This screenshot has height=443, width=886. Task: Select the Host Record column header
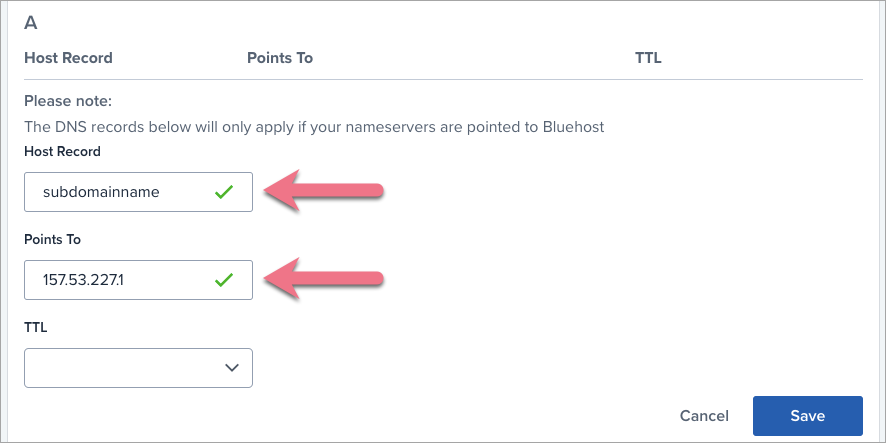point(68,58)
